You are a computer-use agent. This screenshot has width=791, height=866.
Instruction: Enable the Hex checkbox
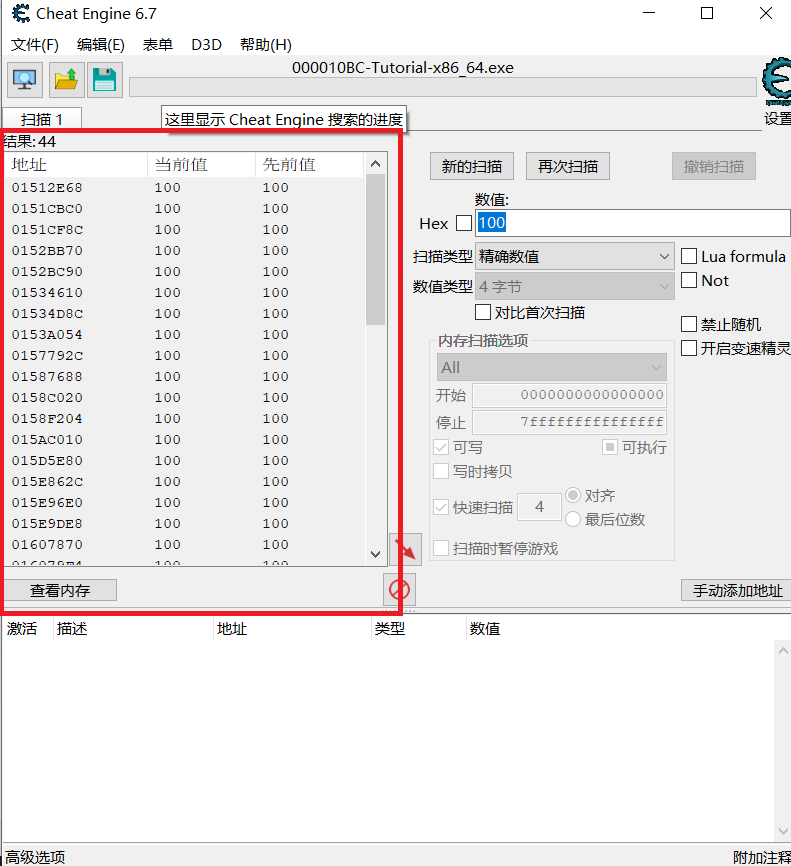pyautogui.click(x=464, y=223)
